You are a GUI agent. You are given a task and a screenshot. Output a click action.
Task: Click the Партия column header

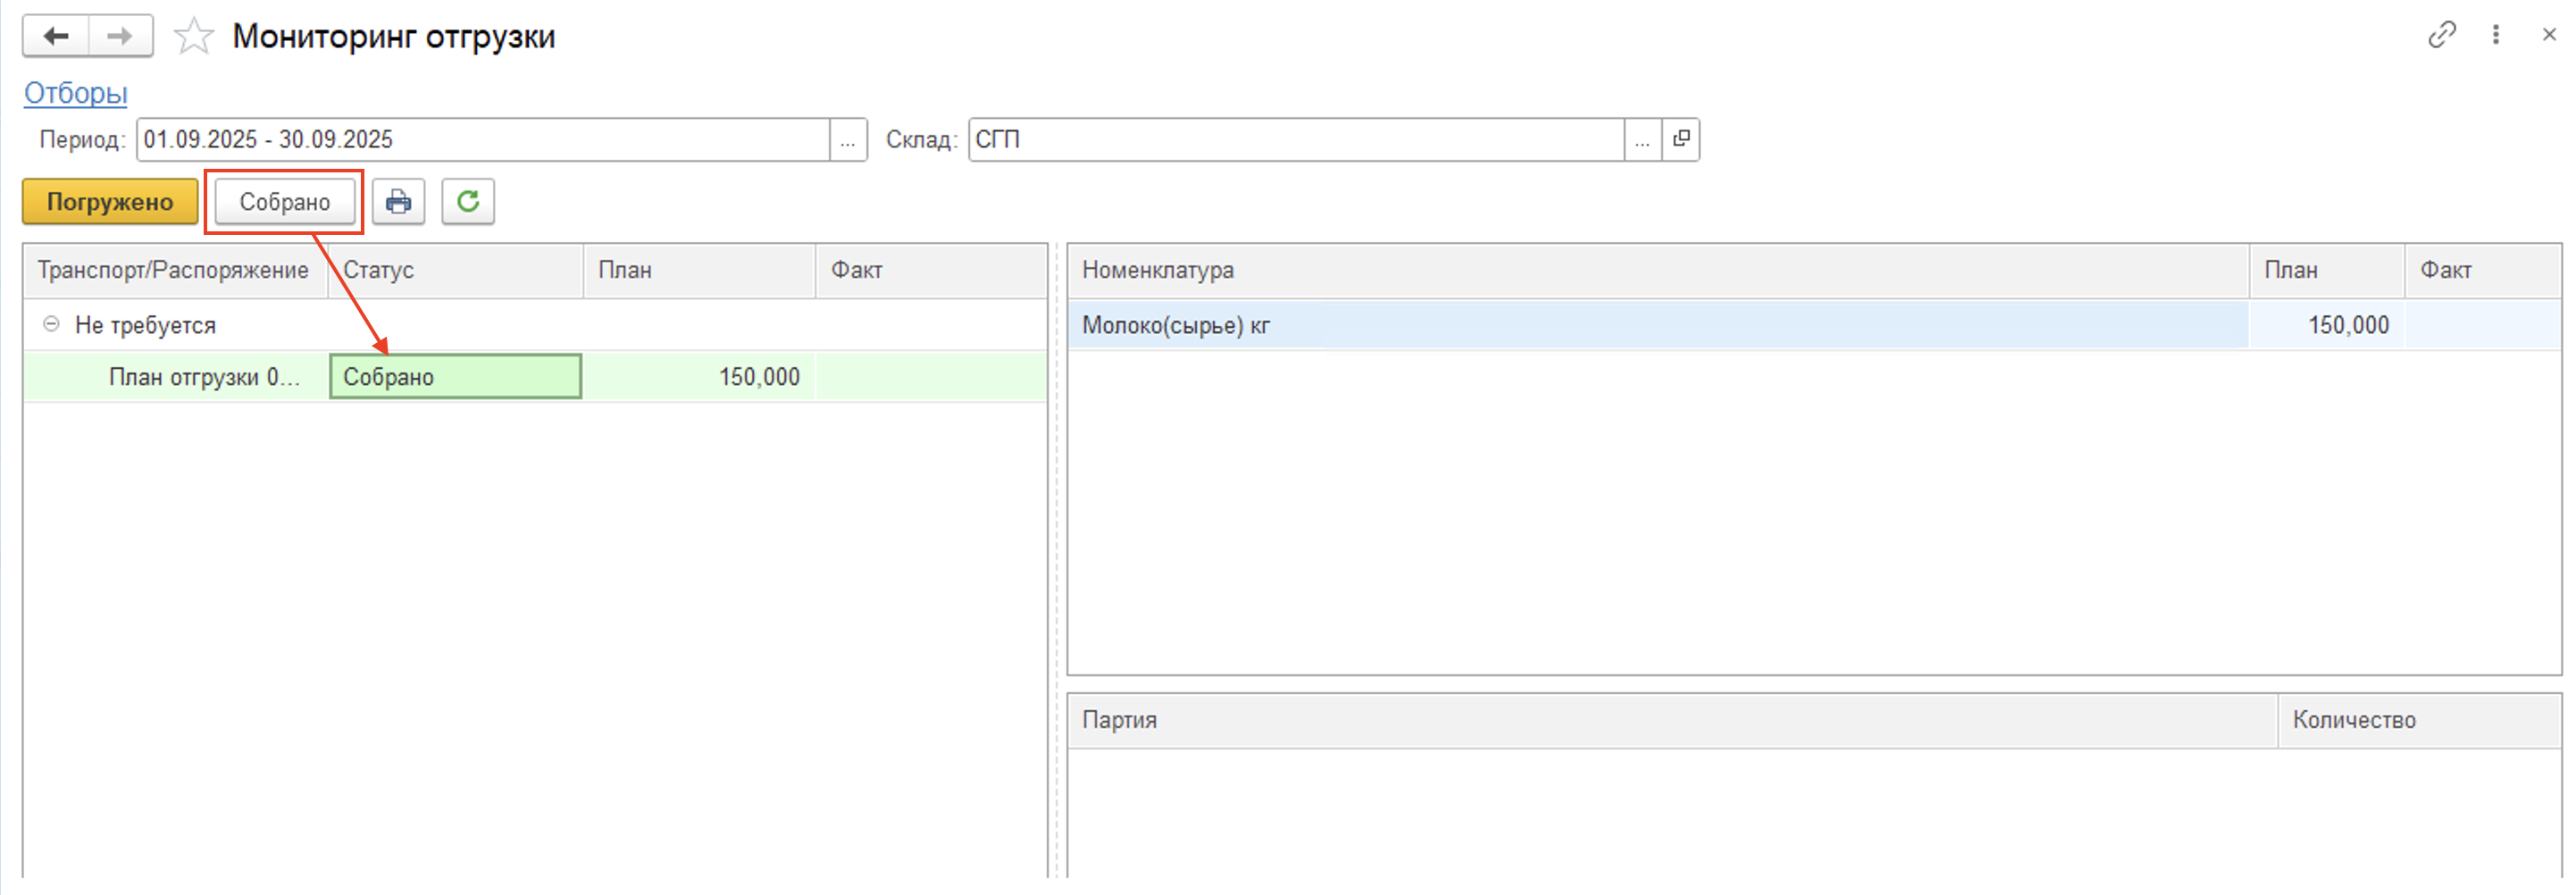pos(1119,720)
